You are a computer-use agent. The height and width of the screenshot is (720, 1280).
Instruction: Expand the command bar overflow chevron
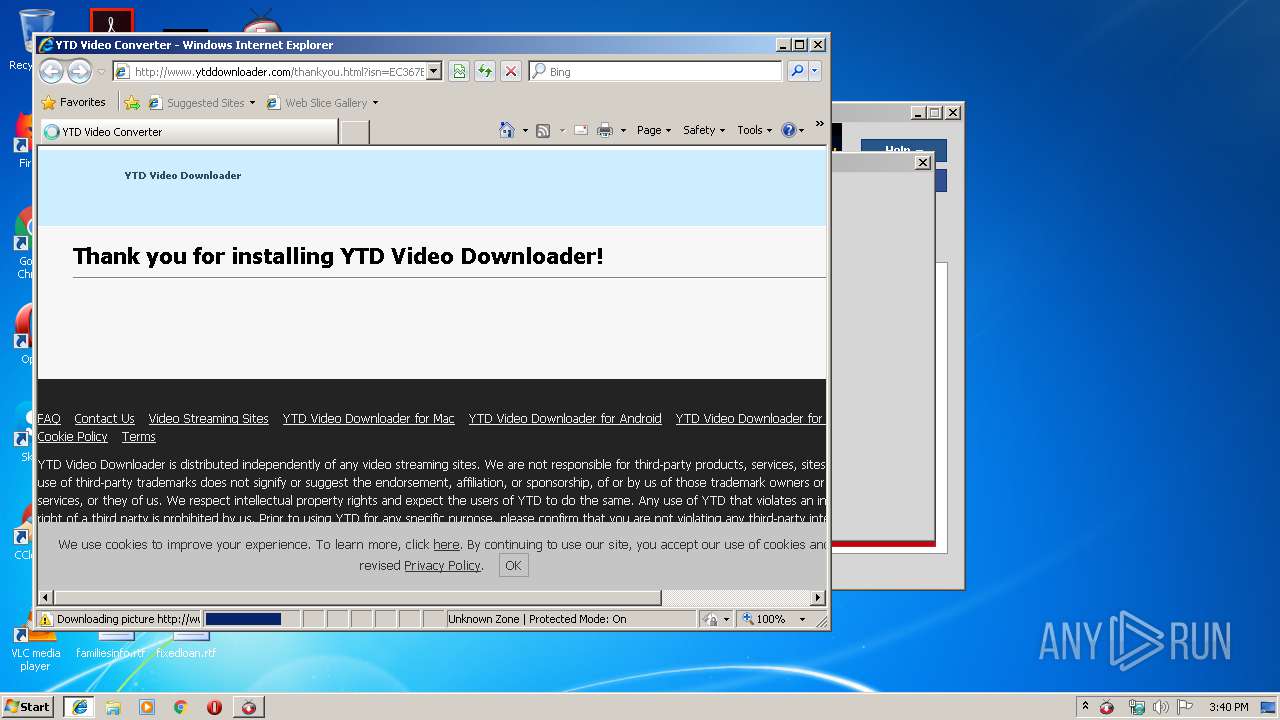819,124
